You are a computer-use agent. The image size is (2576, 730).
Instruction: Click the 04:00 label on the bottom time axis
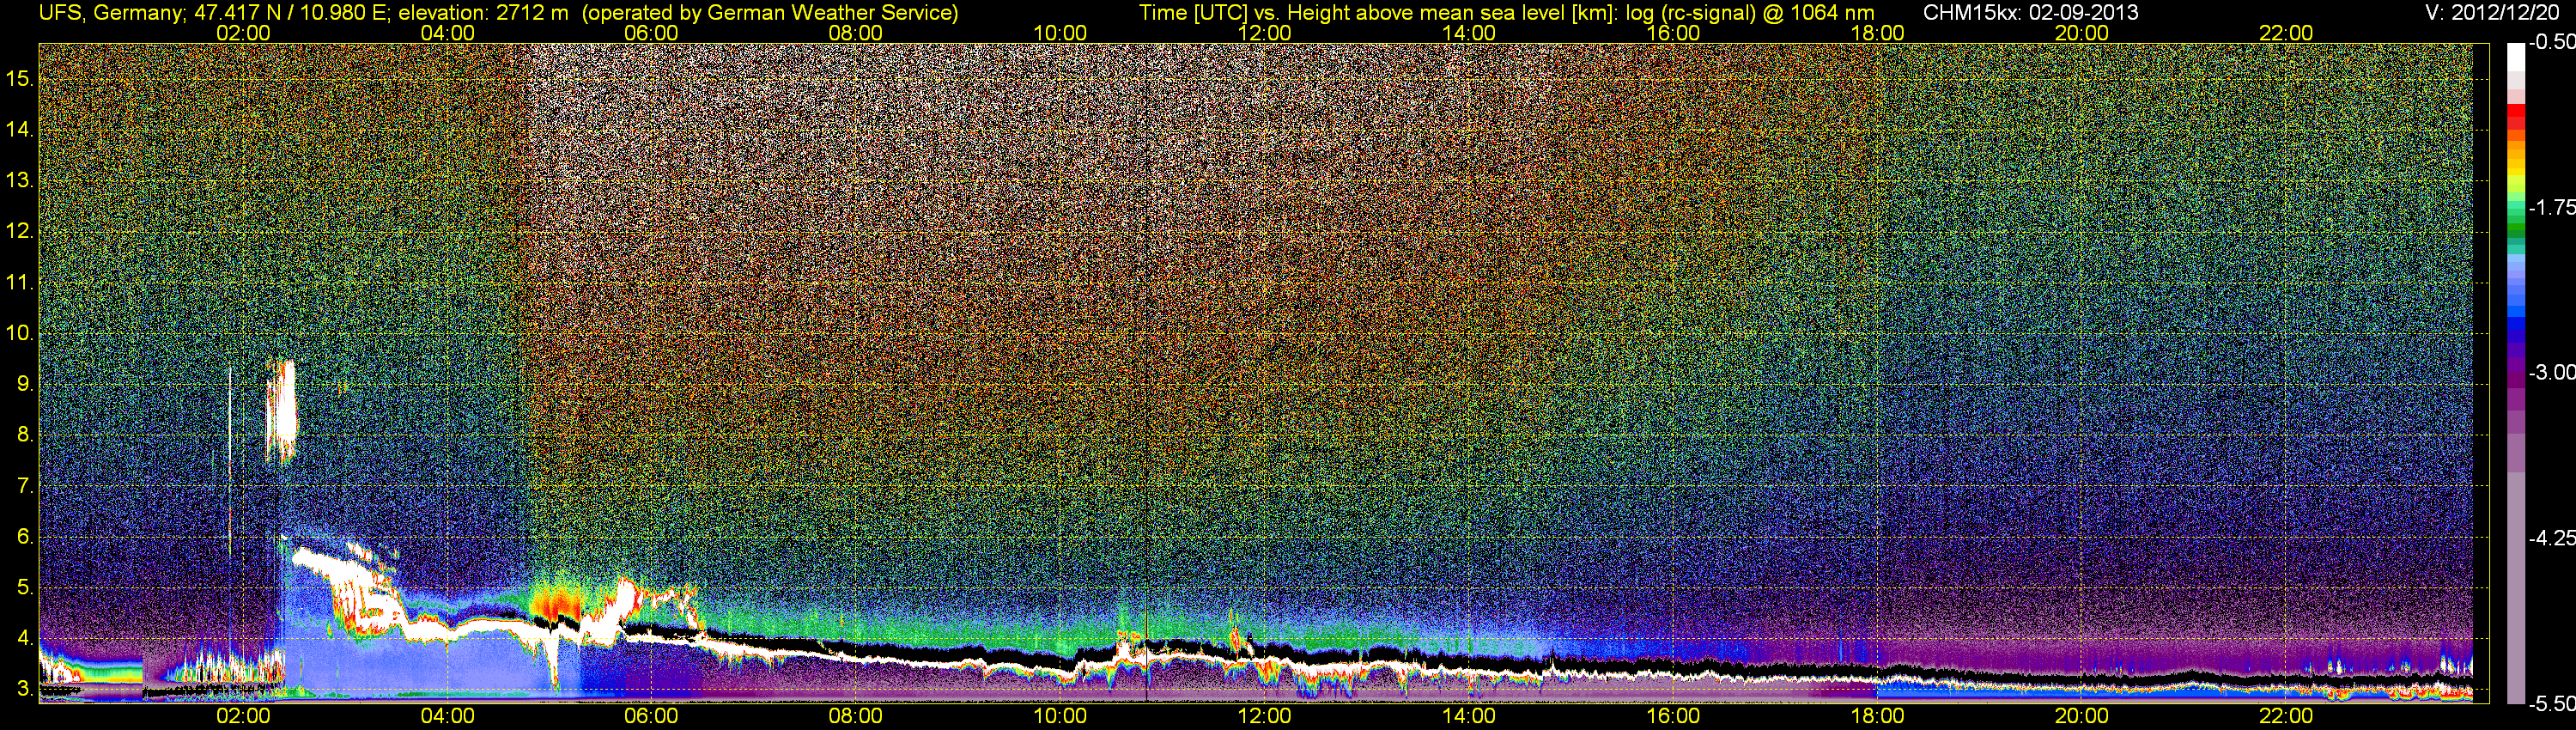tap(447, 716)
